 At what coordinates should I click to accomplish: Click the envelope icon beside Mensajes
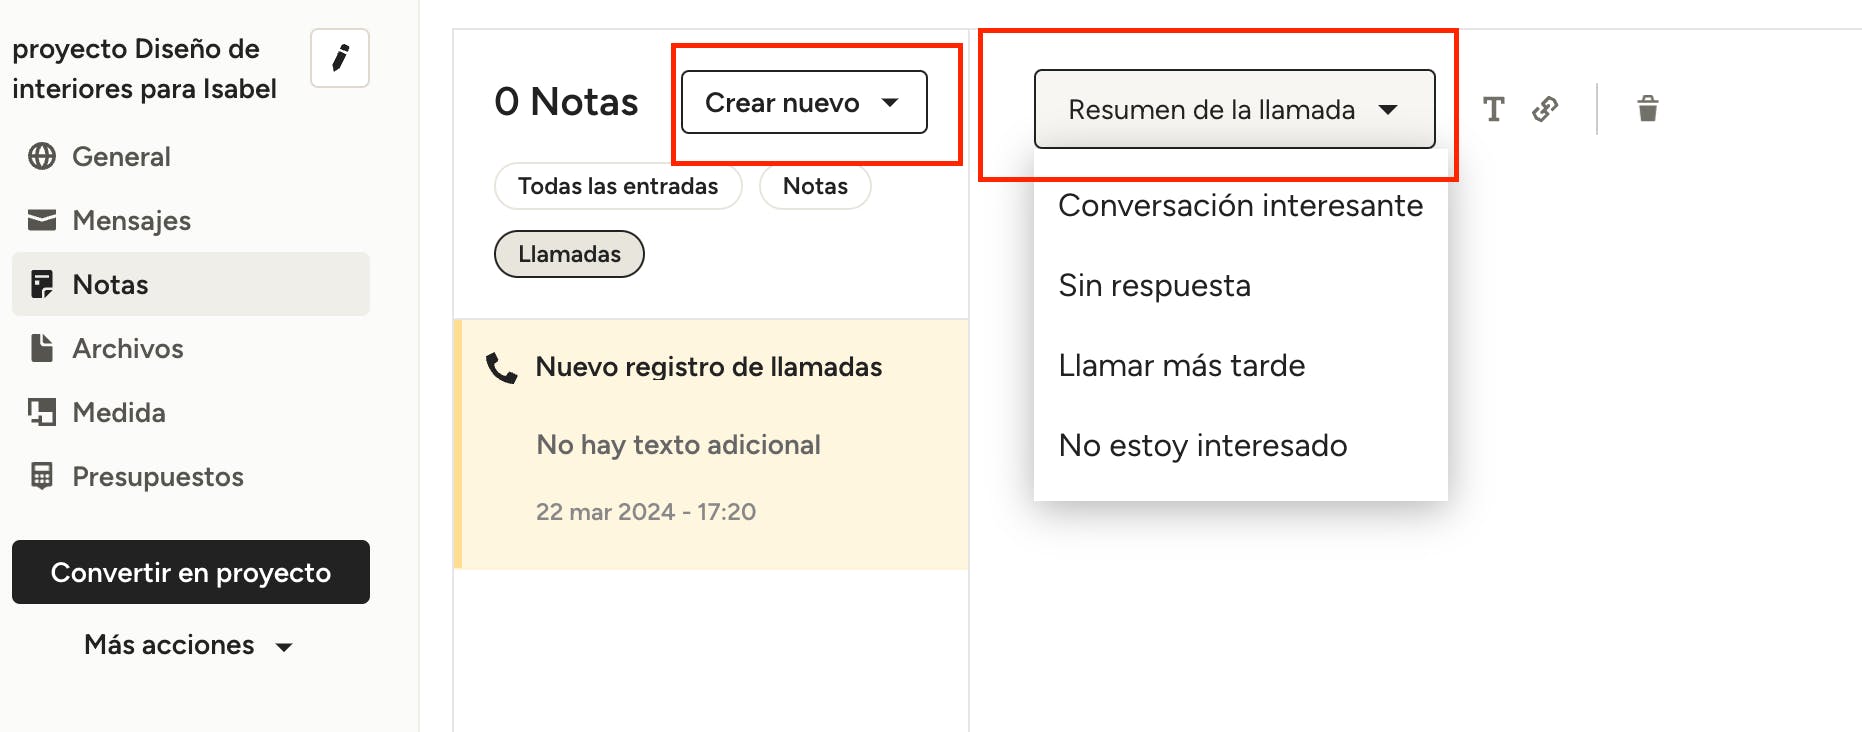[42, 221]
